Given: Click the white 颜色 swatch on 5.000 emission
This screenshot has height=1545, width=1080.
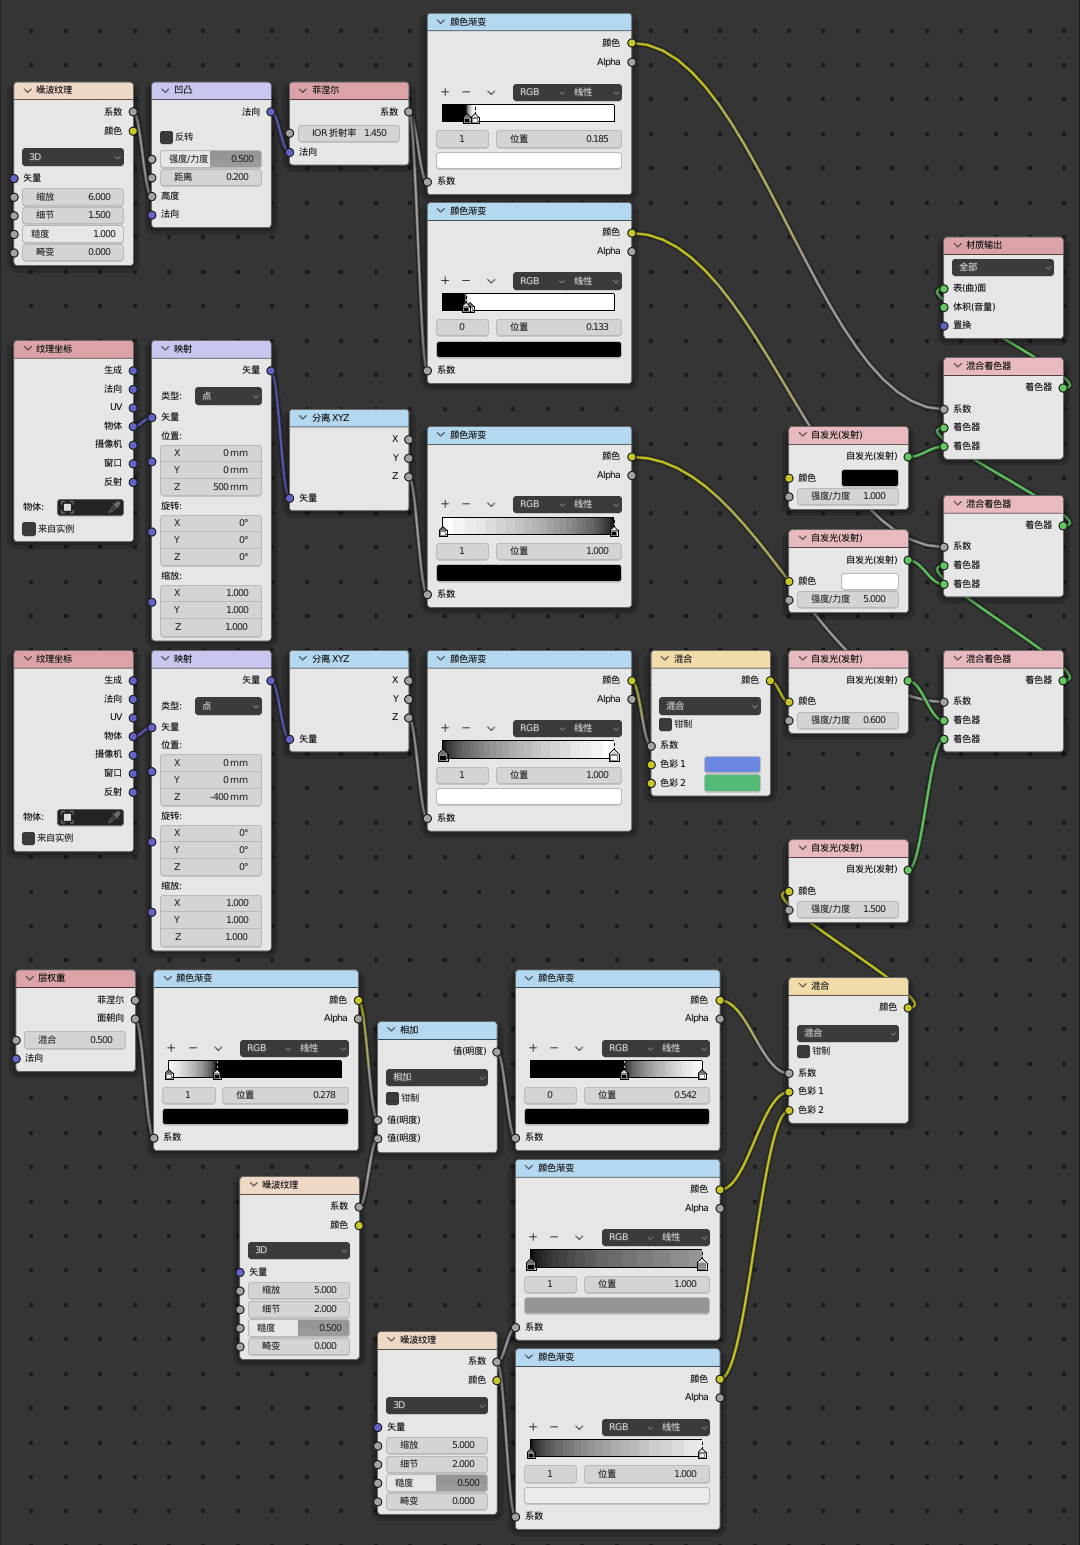Looking at the screenshot, I should [x=870, y=581].
